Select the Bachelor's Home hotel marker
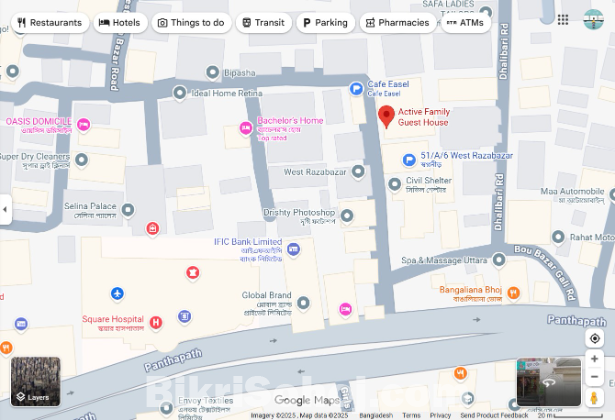Screen dimensions: 615x420 246,128
